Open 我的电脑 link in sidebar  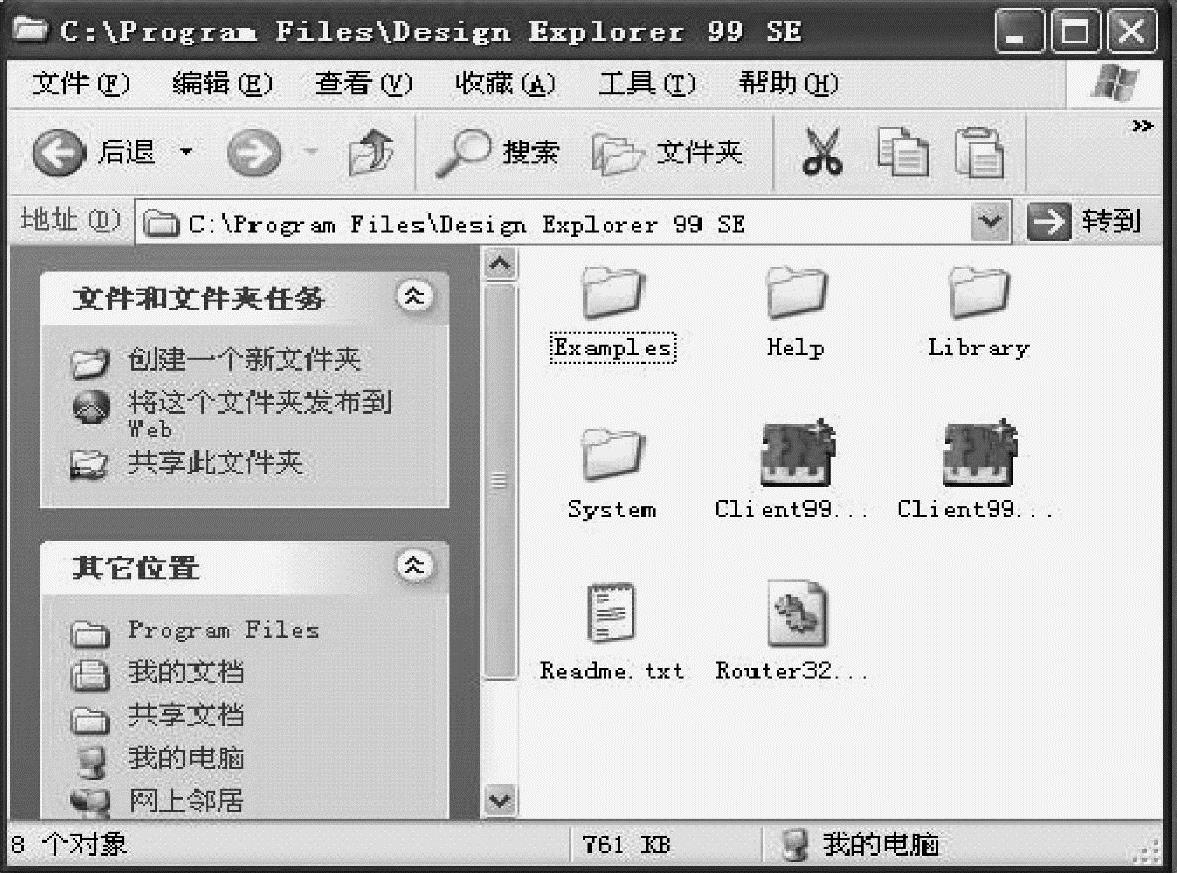click(x=185, y=758)
